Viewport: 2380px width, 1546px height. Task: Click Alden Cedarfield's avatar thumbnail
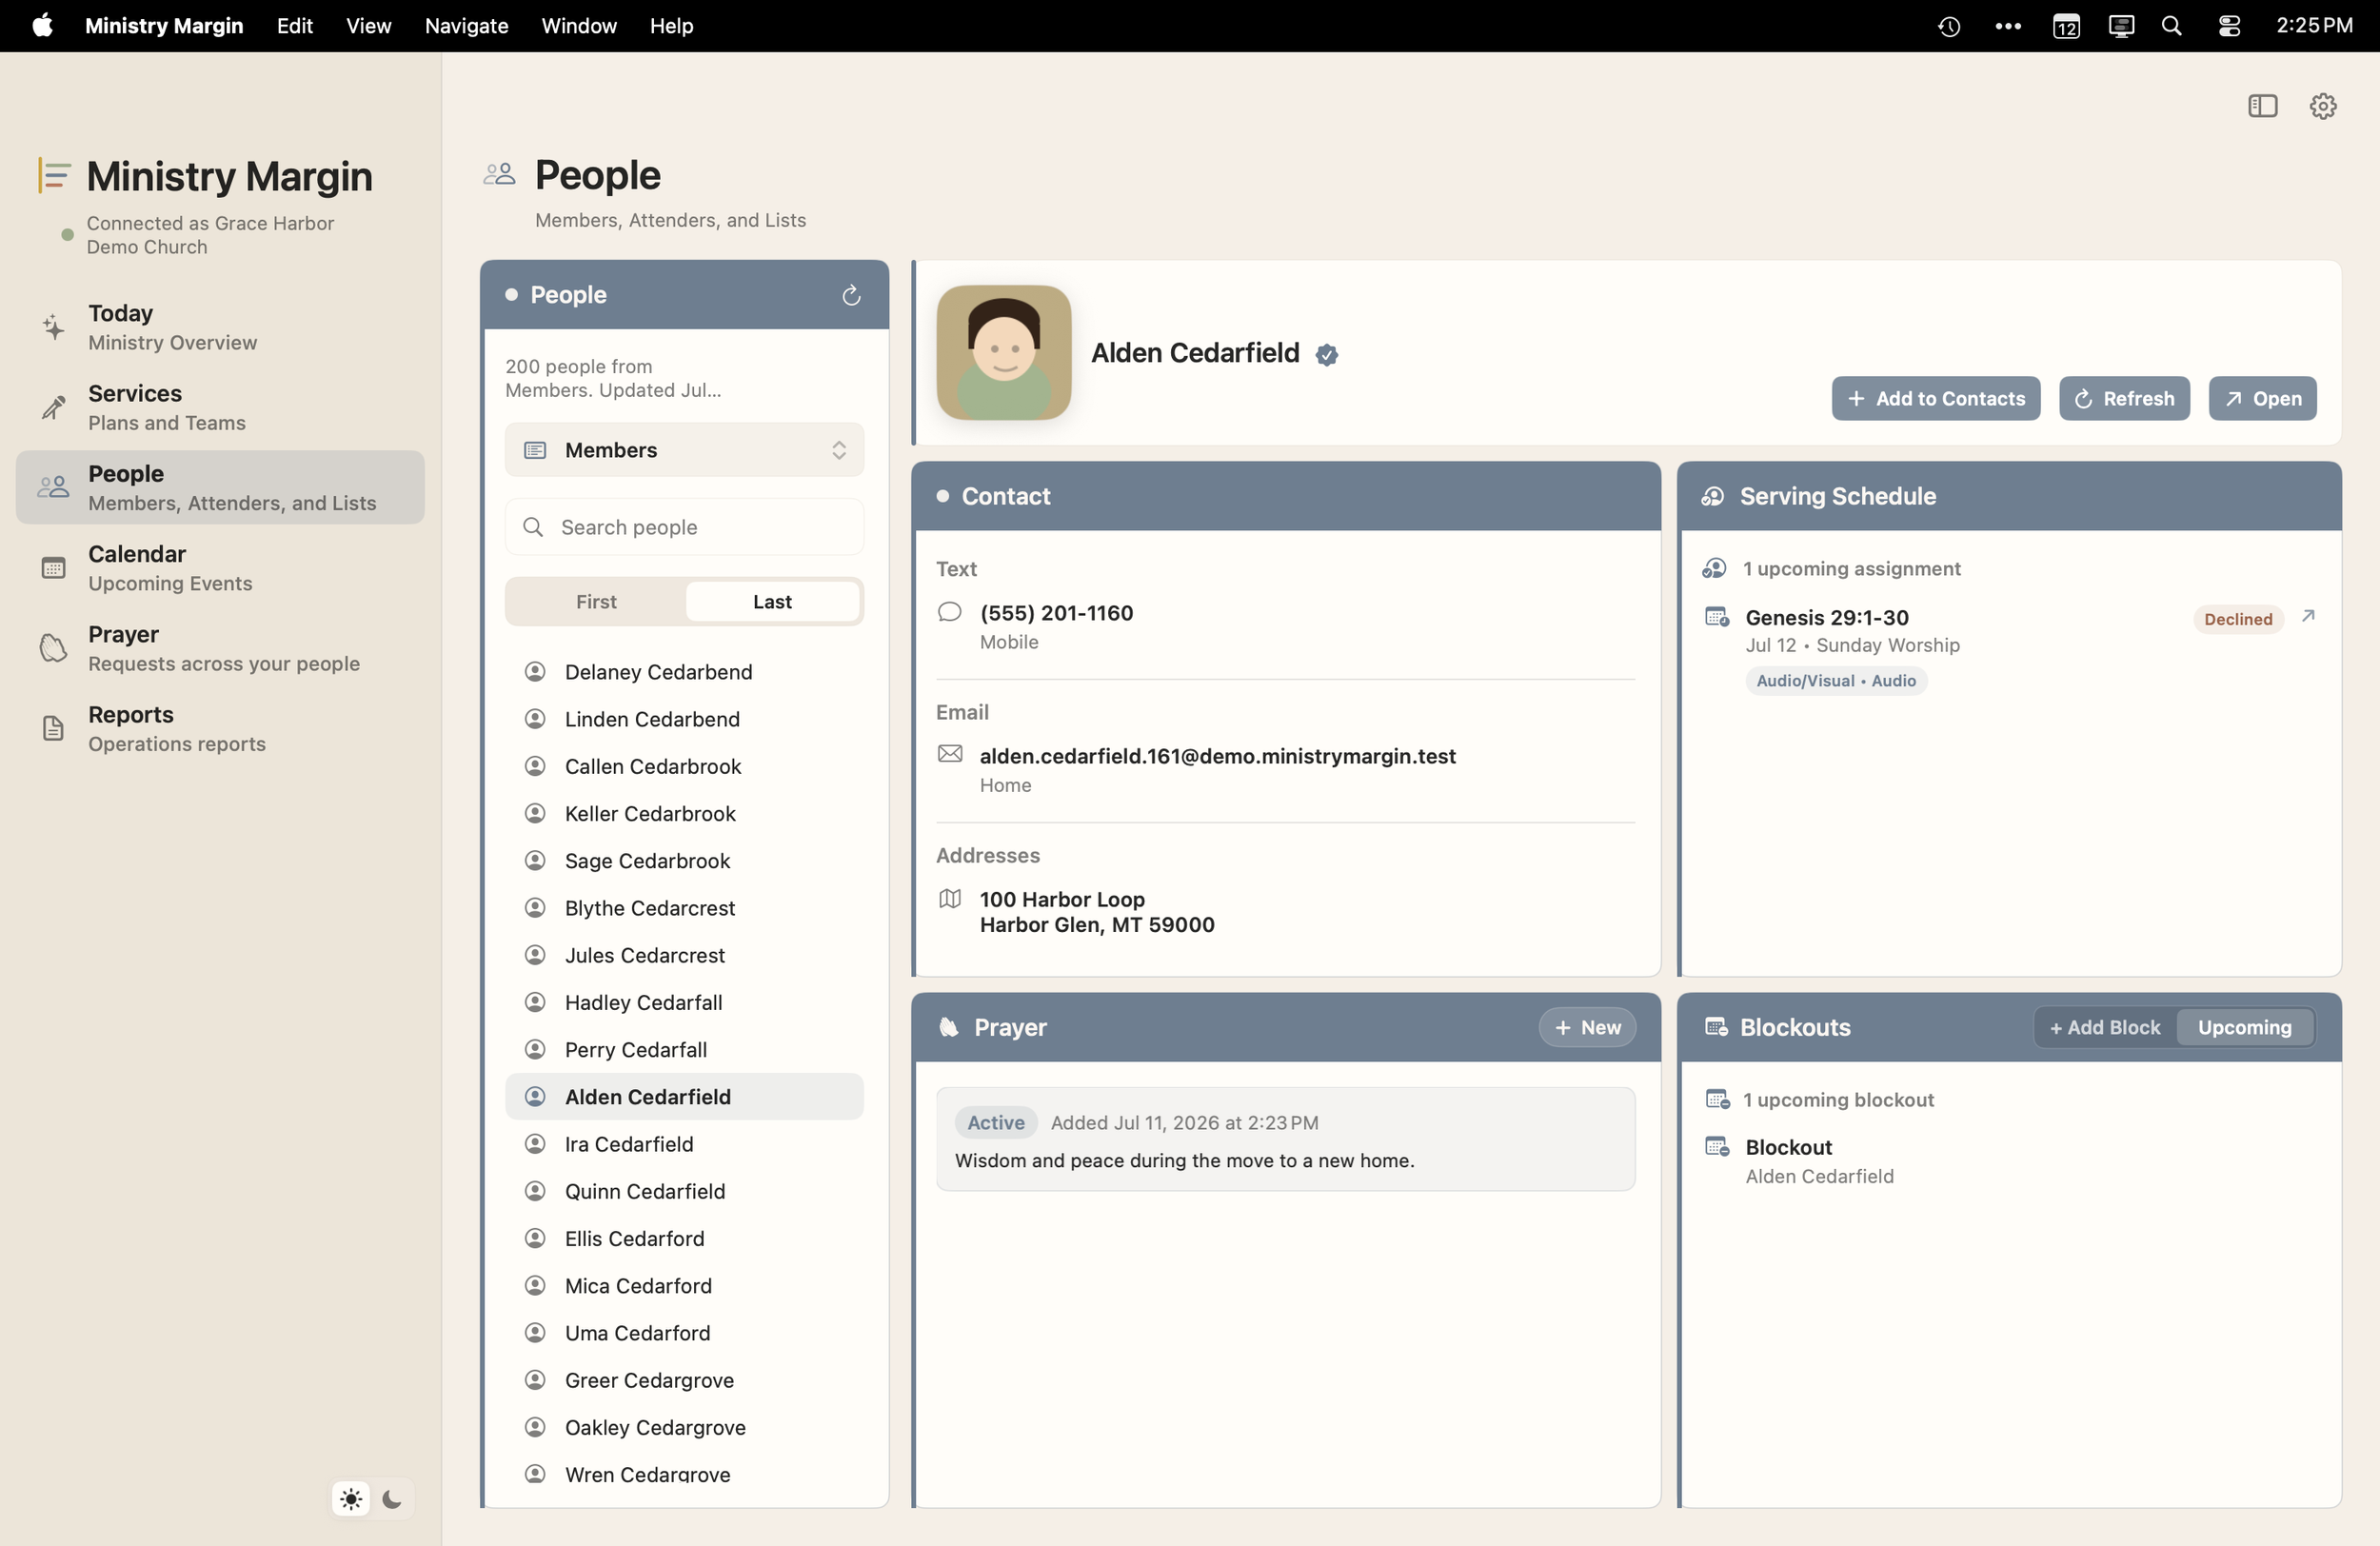[x=1004, y=352]
